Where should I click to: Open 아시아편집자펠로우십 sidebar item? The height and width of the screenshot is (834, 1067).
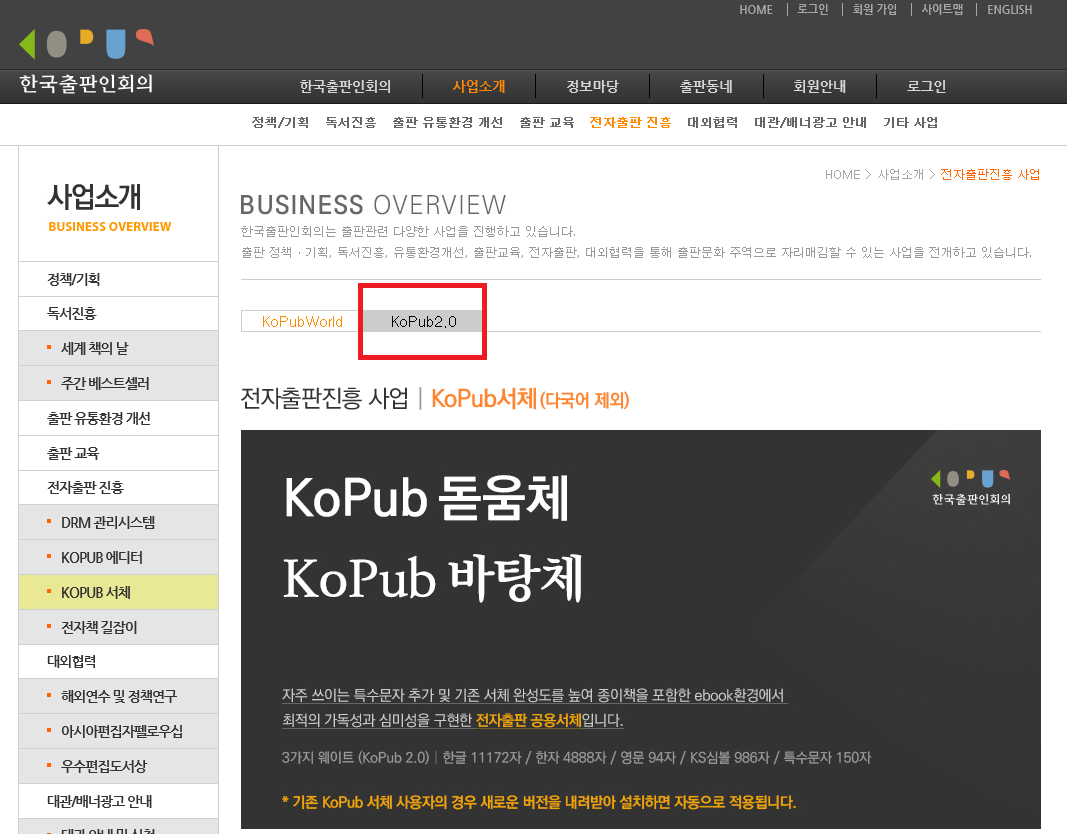pos(118,732)
